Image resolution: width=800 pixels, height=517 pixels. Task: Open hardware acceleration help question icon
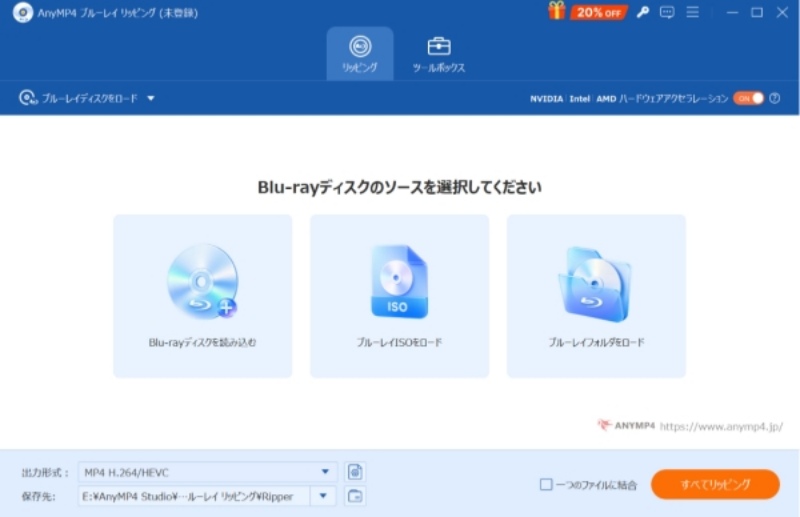tap(774, 98)
